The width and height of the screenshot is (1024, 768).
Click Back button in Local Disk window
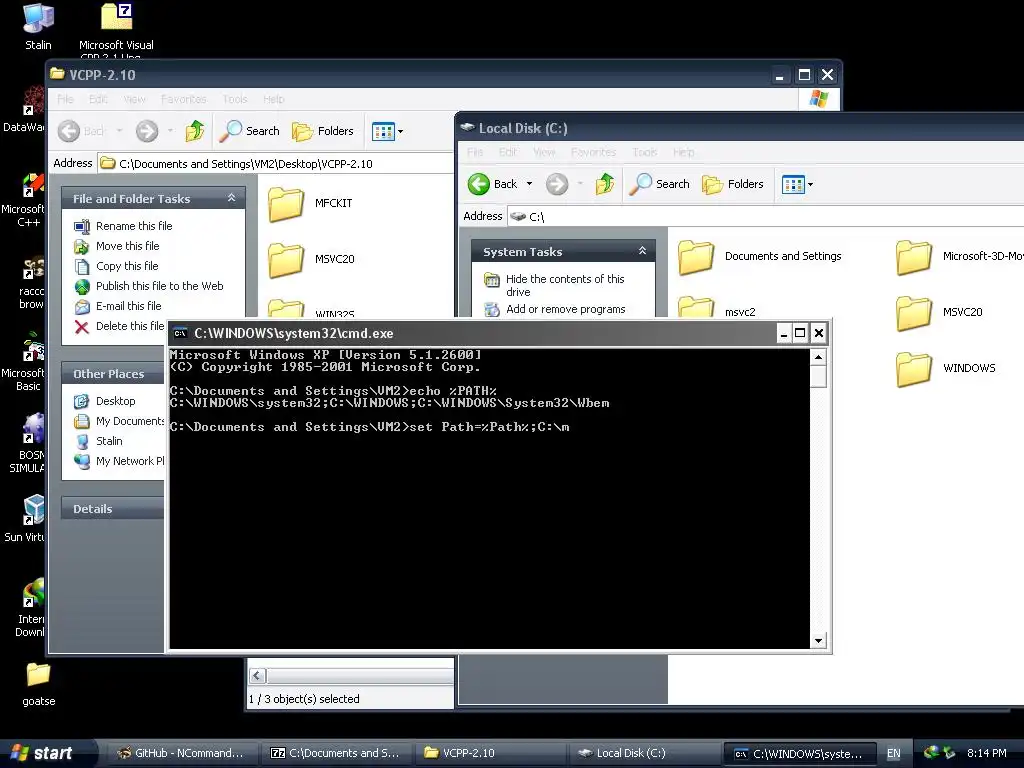click(x=493, y=184)
